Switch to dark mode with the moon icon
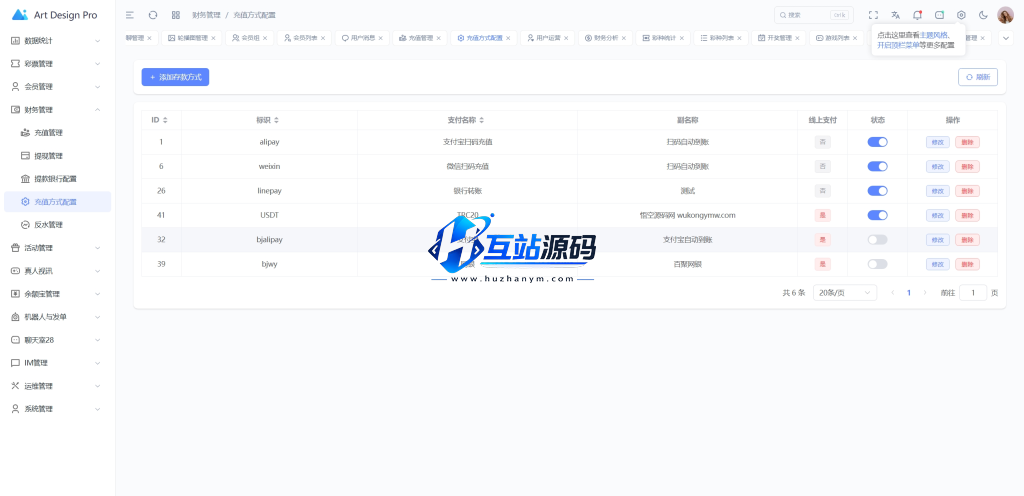 [984, 15]
